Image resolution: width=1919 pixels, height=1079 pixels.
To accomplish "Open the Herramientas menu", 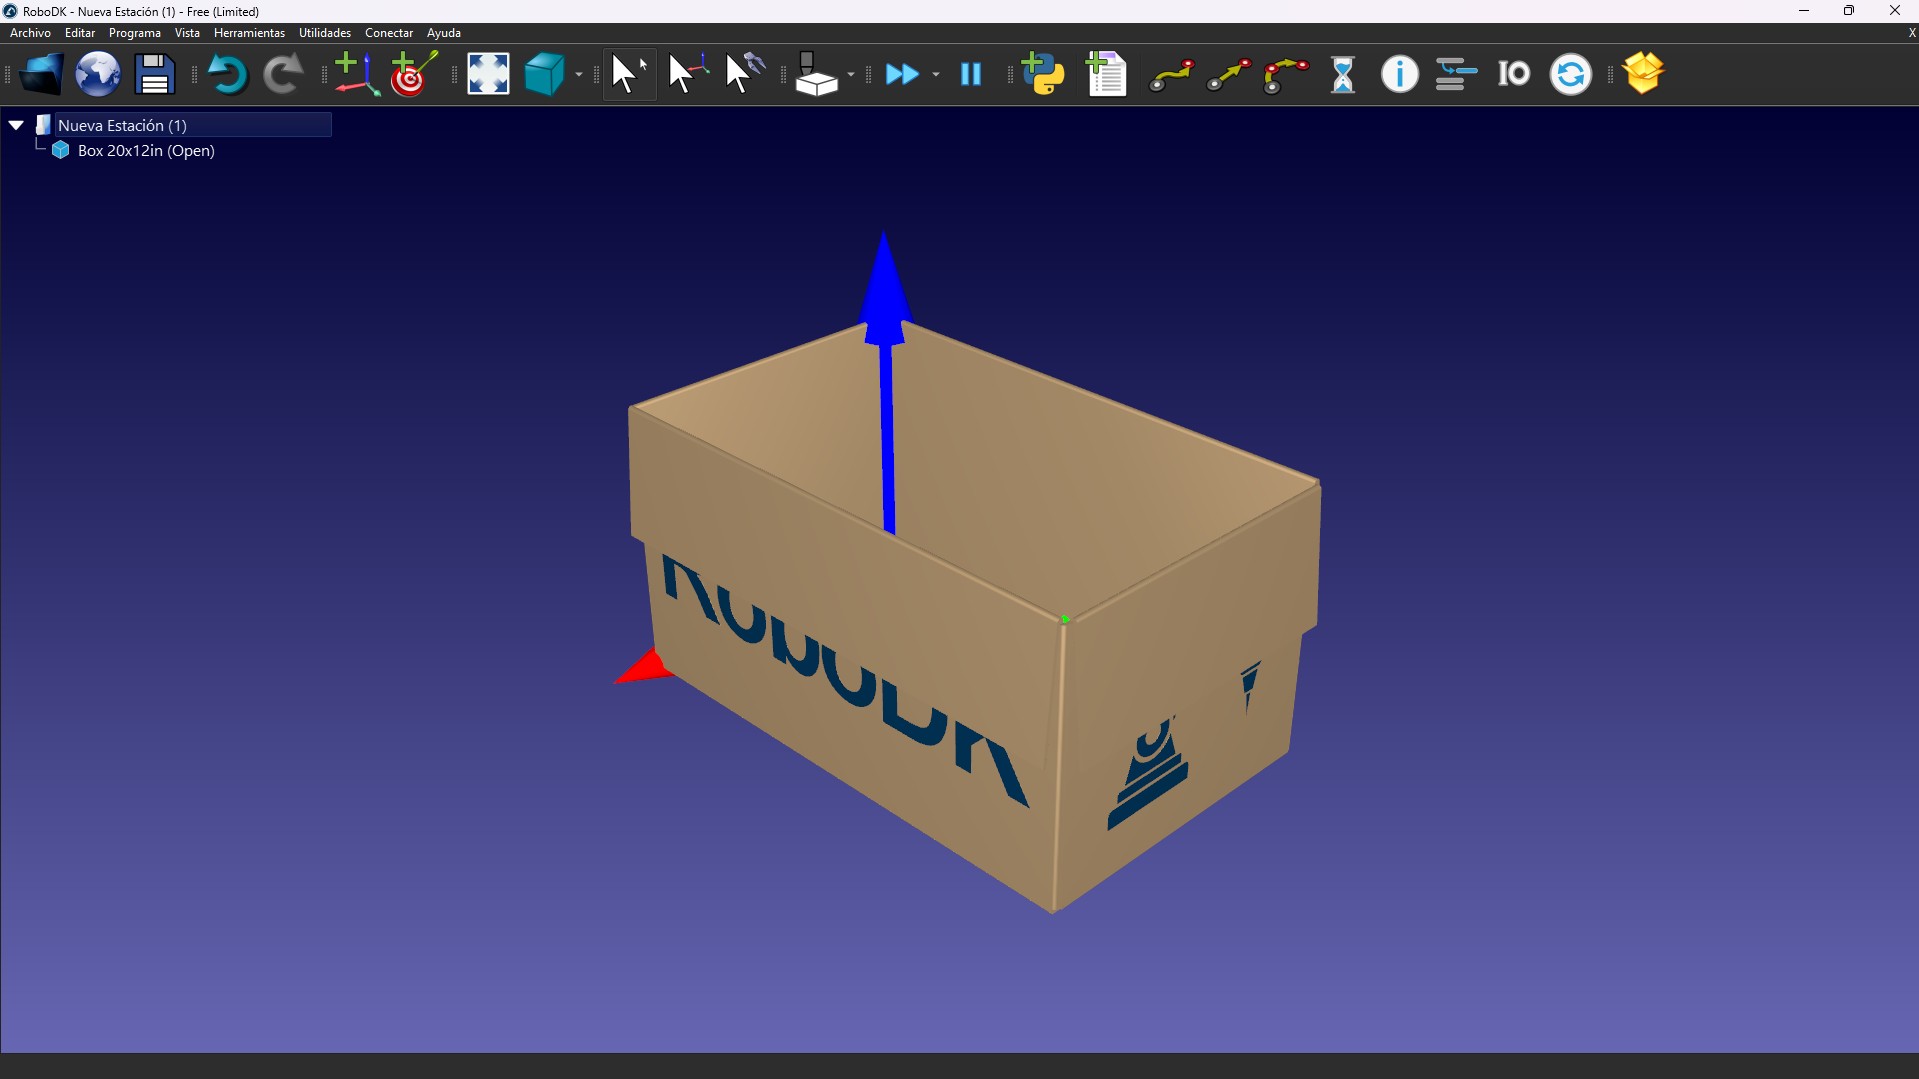I will [249, 33].
